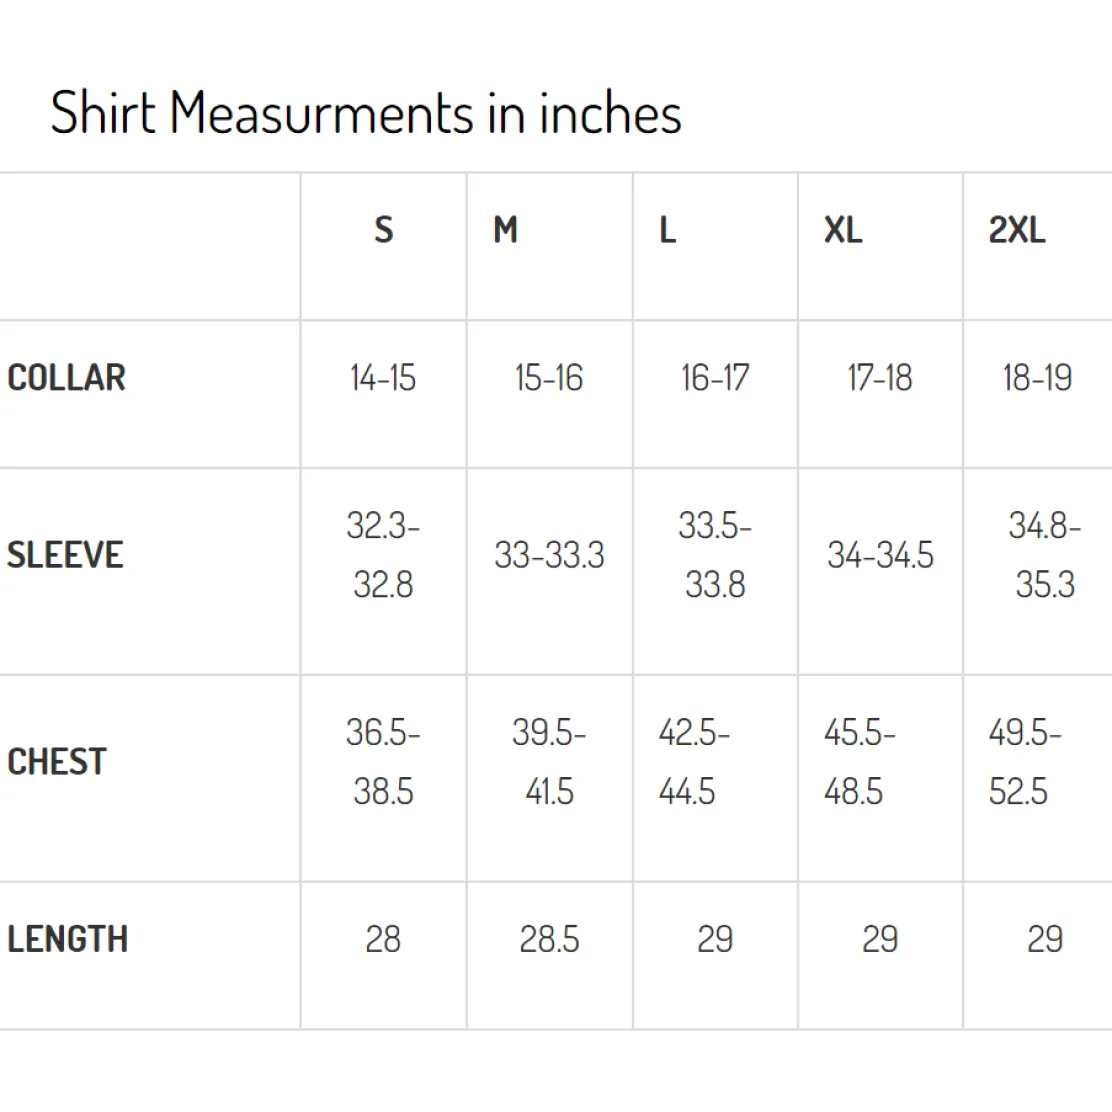Select the XL size column header
Image resolution: width=1112 pixels, height=1112 pixels.
(843, 230)
